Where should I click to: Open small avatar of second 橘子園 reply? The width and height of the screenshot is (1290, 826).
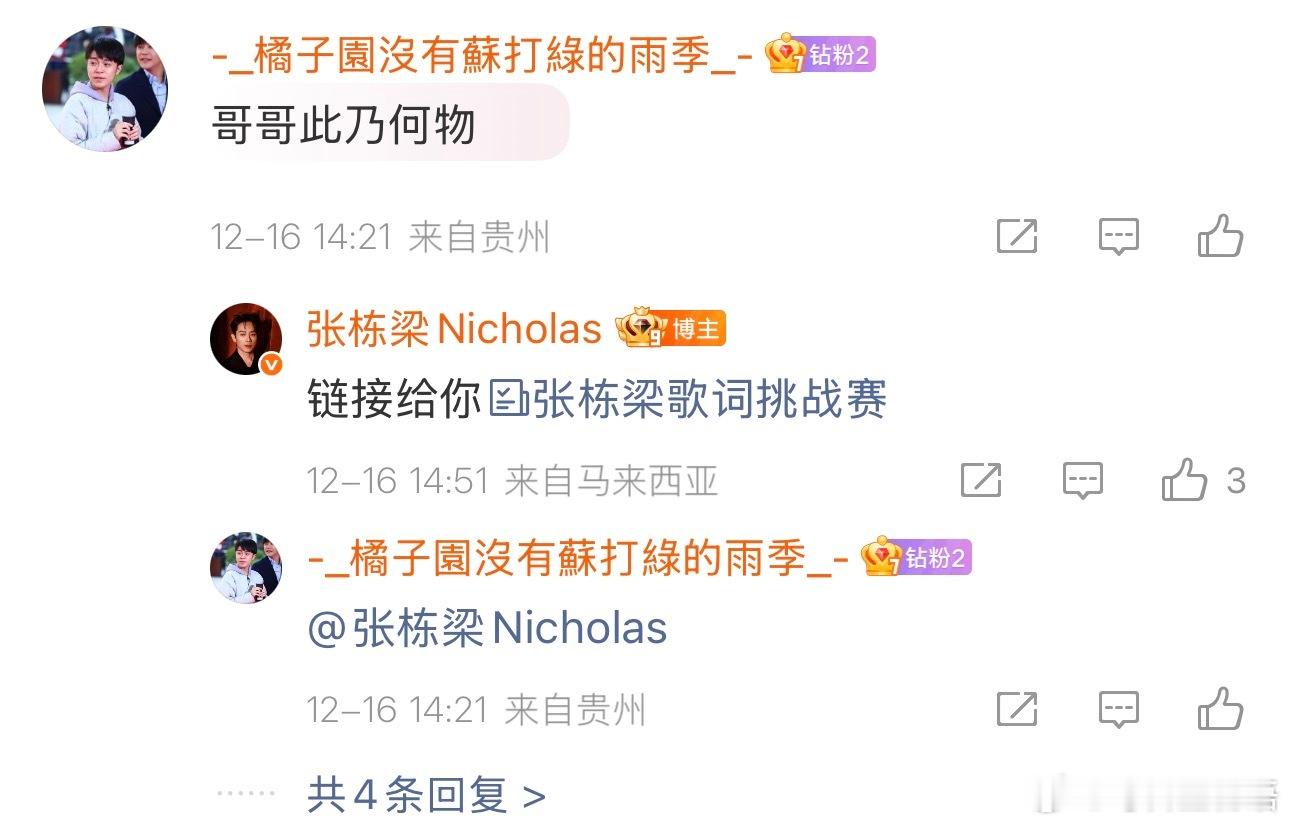click(246, 567)
